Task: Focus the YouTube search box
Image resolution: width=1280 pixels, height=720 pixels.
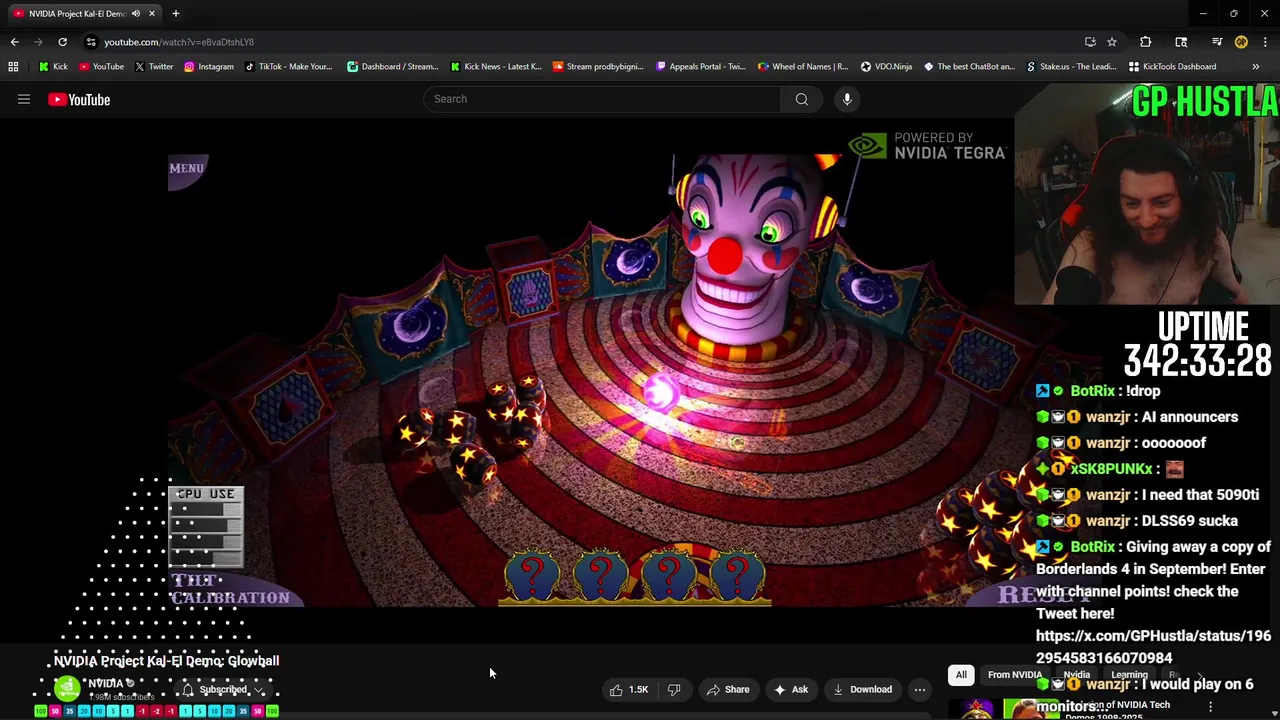Action: [x=603, y=99]
